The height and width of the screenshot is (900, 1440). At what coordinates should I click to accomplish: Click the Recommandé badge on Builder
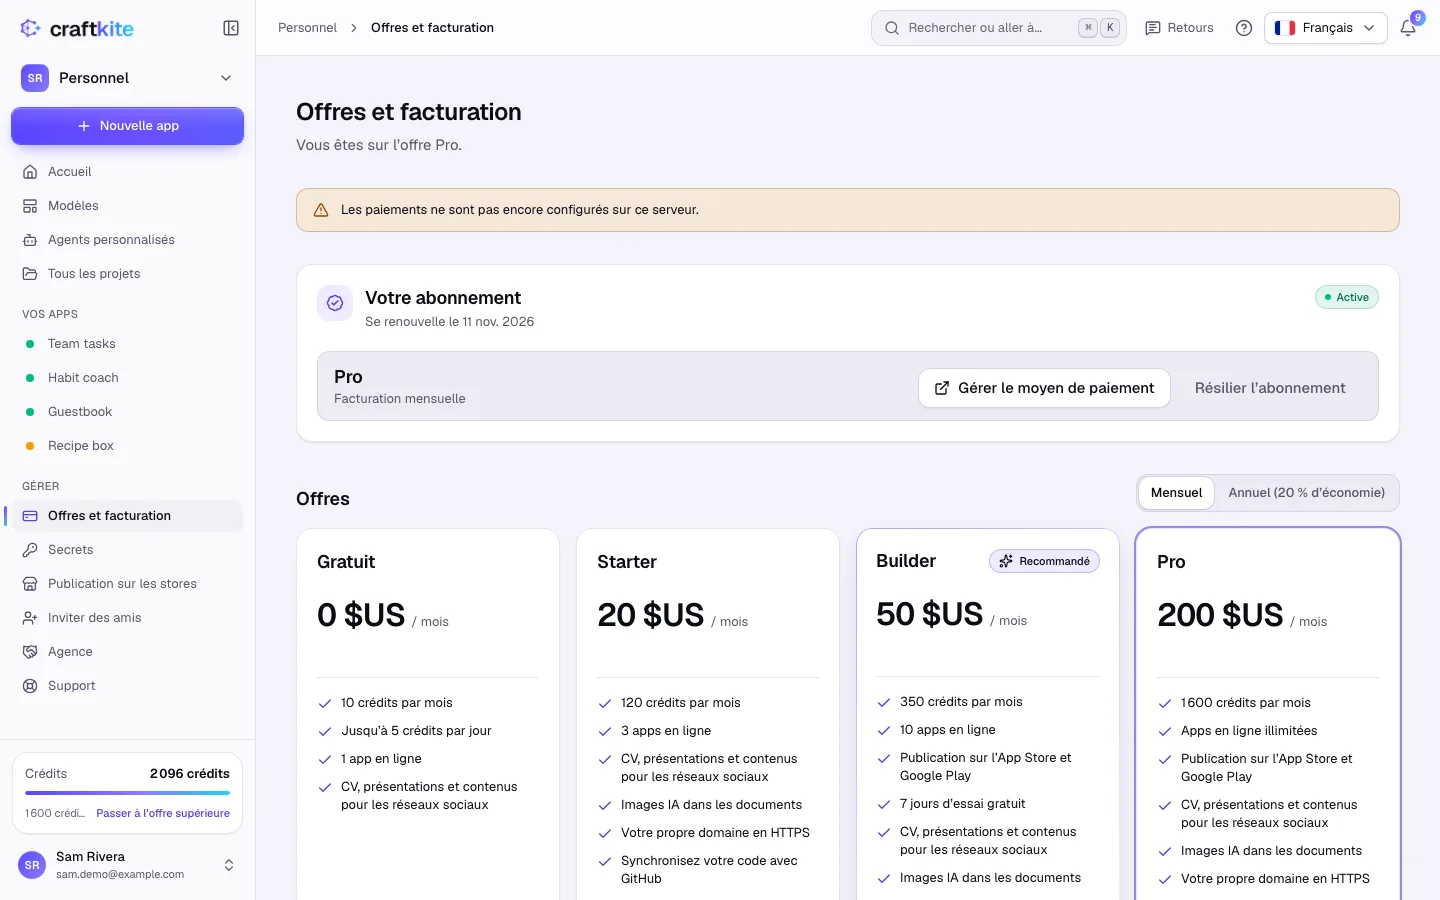[x=1044, y=561]
